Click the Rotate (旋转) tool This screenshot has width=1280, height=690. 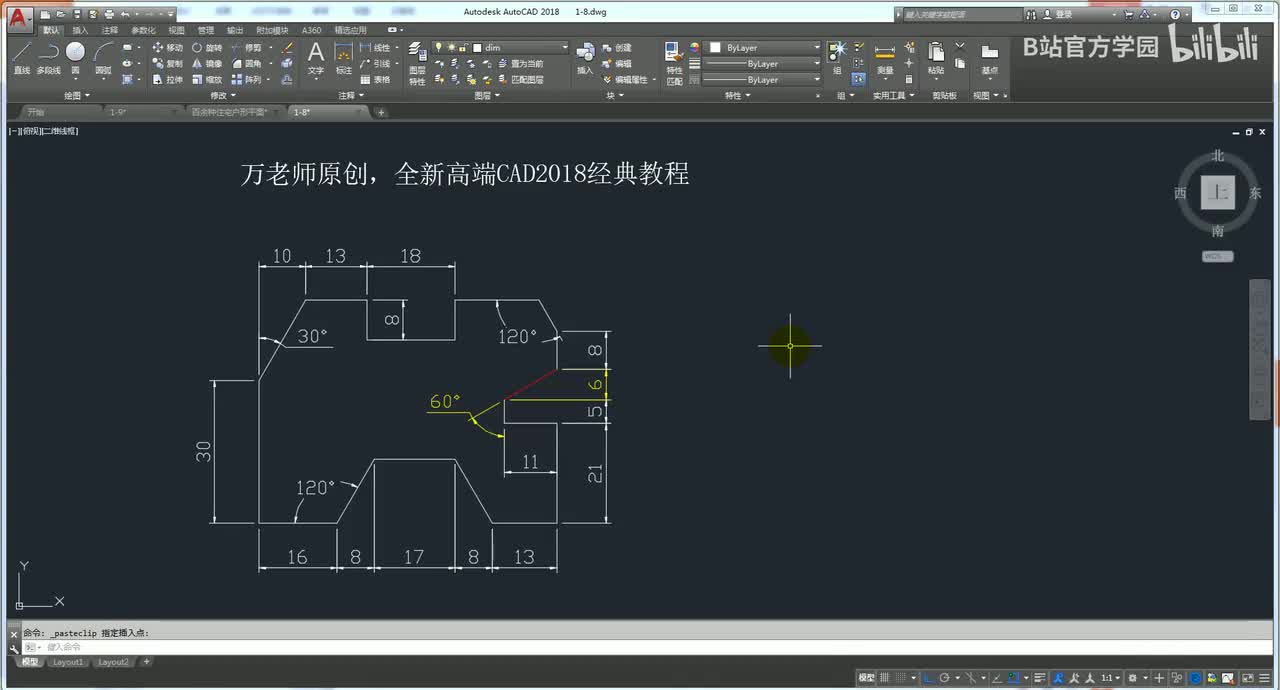(x=207, y=48)
